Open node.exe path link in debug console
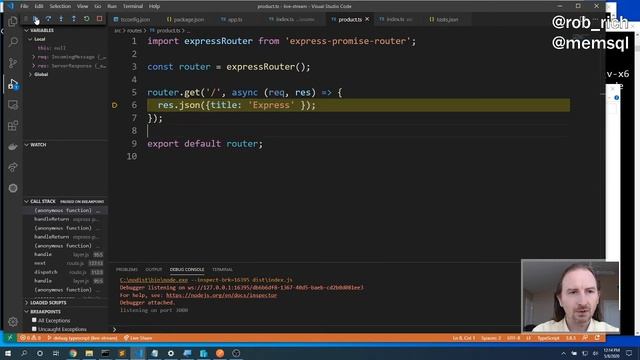640x360 pixels. (154, 280)
